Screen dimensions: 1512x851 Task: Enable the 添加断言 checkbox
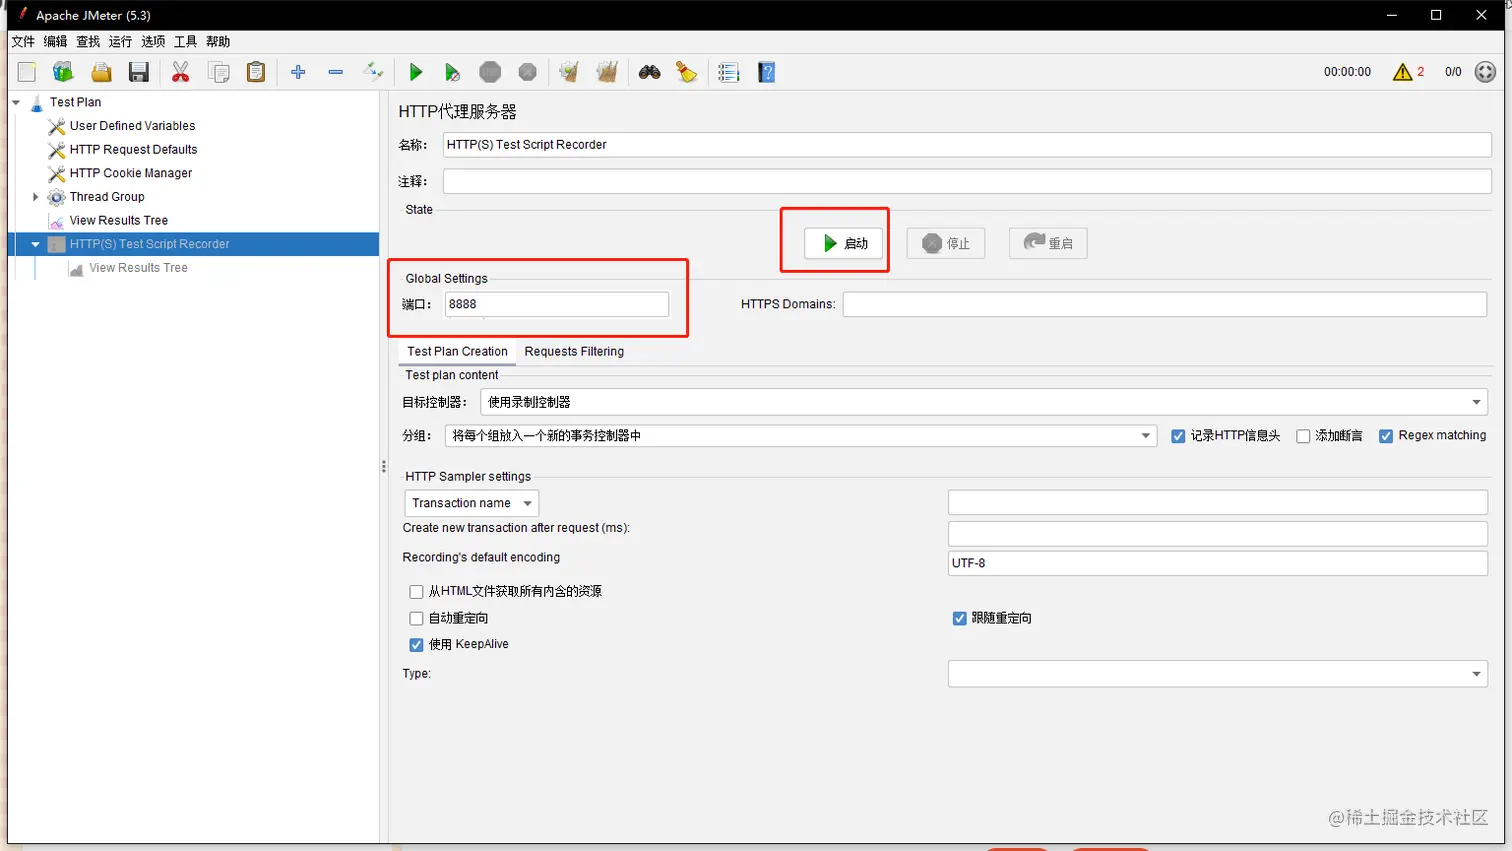pos(1303,436)
